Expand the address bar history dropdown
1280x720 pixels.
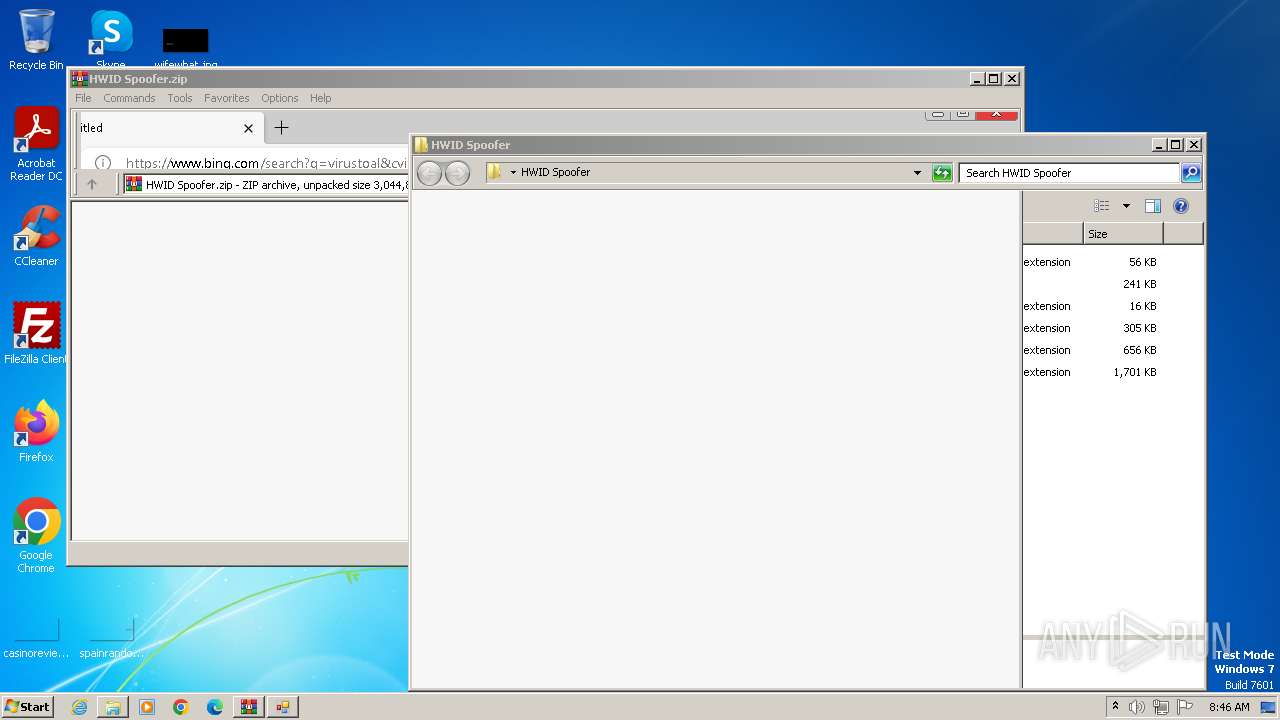917,173
